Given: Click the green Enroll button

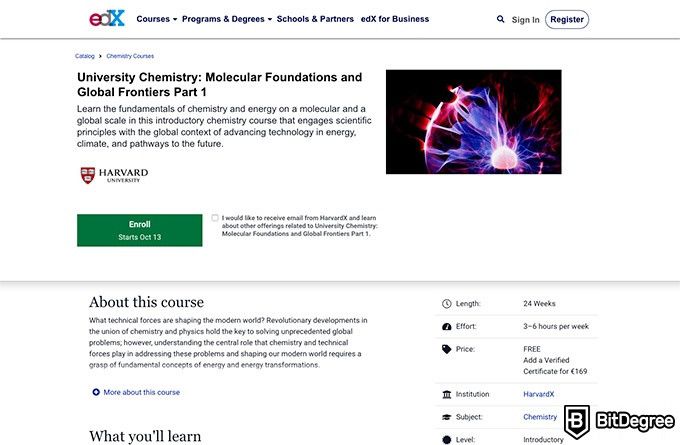Looking at the screenshot, I should pos(140,230).
